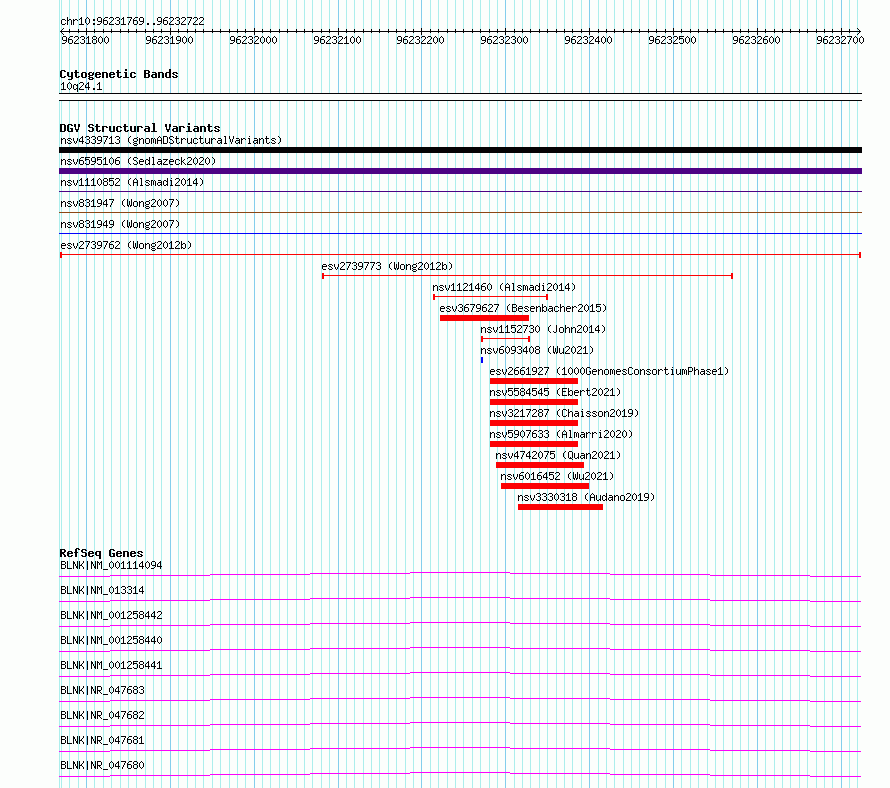Image resolution: width=890 pixels, height=788 pixels.
Task: Open gene BLNK|NR_047683
Action: (102, 690)
